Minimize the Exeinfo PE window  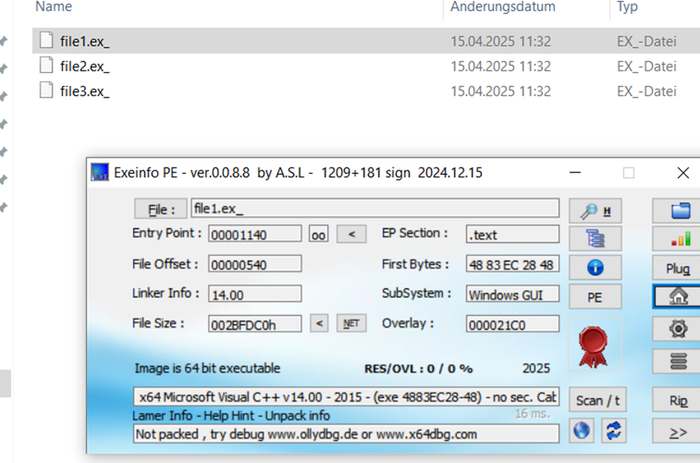click(x=575, y=173)
